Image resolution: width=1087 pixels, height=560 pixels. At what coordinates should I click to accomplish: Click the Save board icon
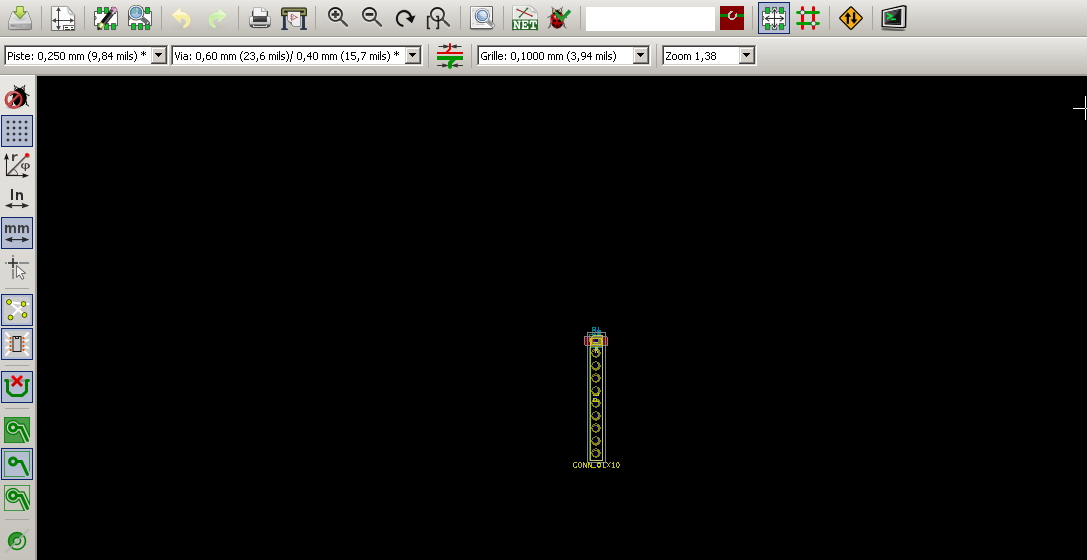[x=20, y=17]
